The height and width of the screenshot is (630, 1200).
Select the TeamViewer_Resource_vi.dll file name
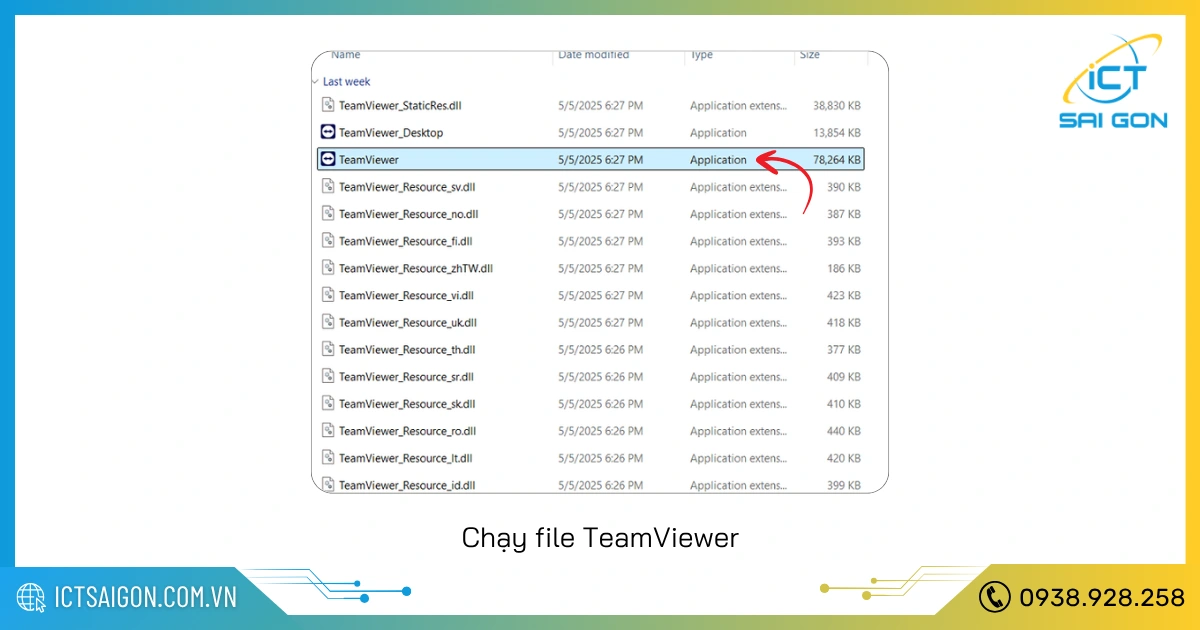click(x=406, y=295)
